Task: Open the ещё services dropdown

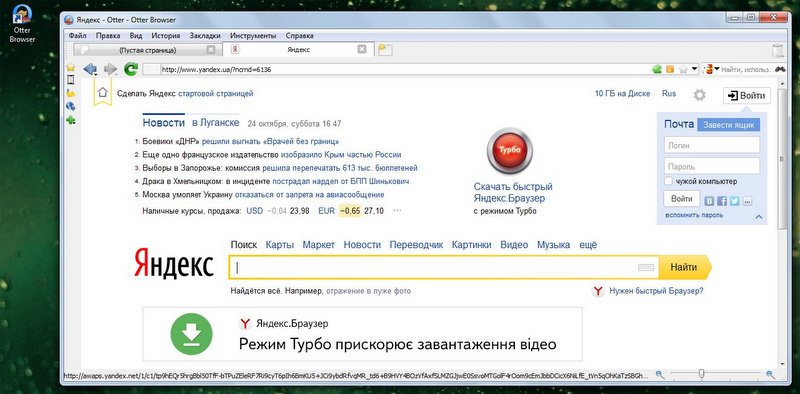Action: pyautogui.click(x=588, y=245)
